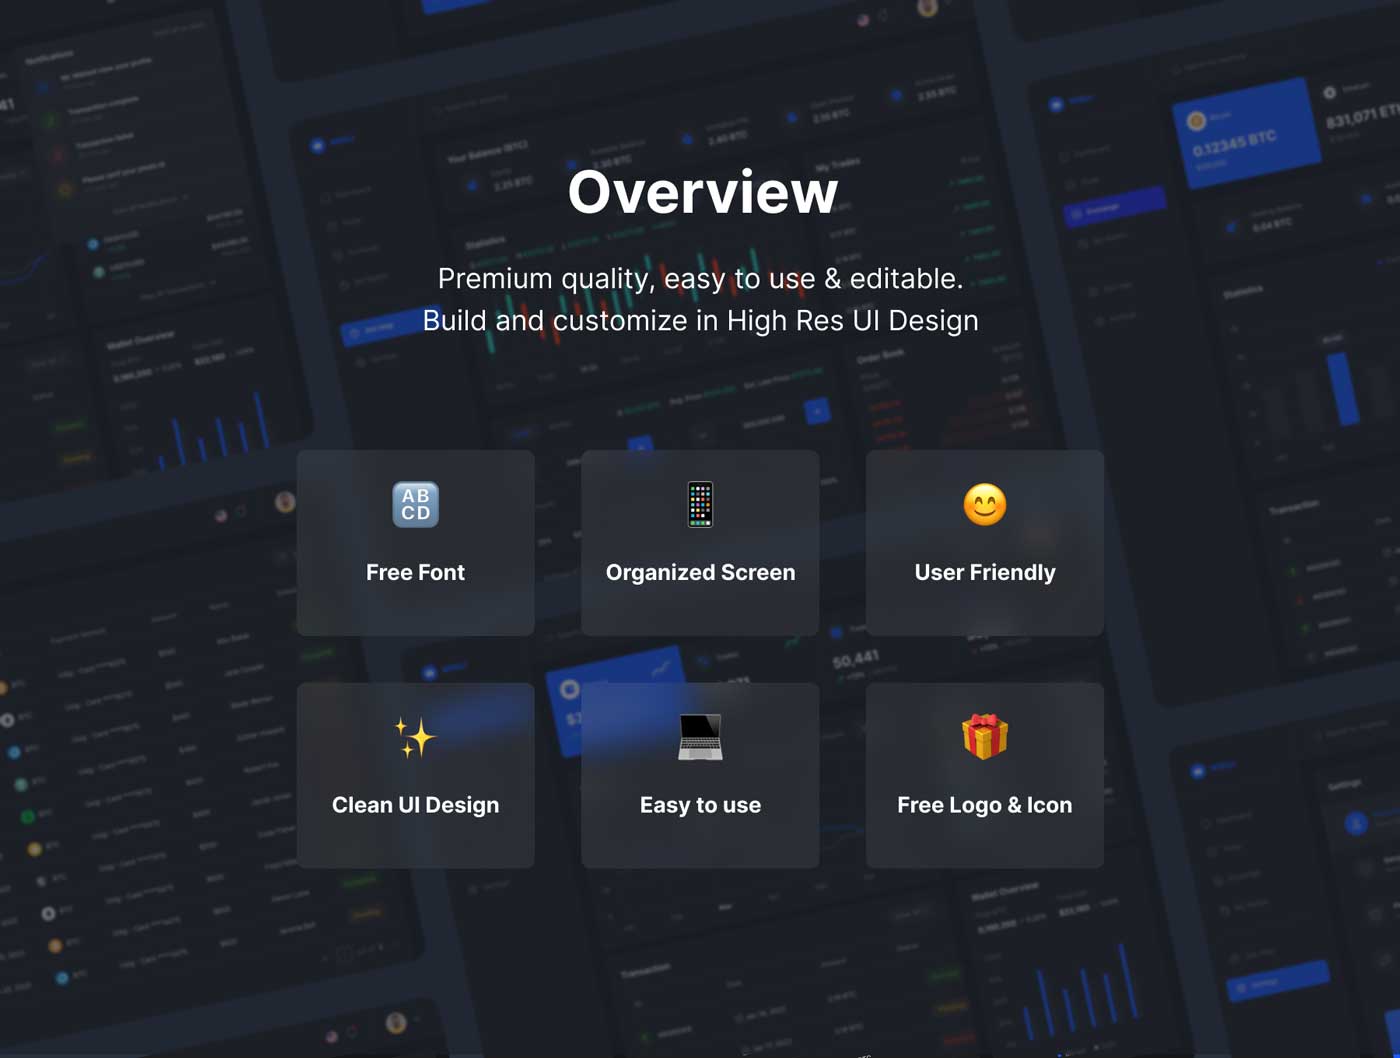Select the User Friendly label
The image size is (1400, 1058).
click(x=985, y=573)
